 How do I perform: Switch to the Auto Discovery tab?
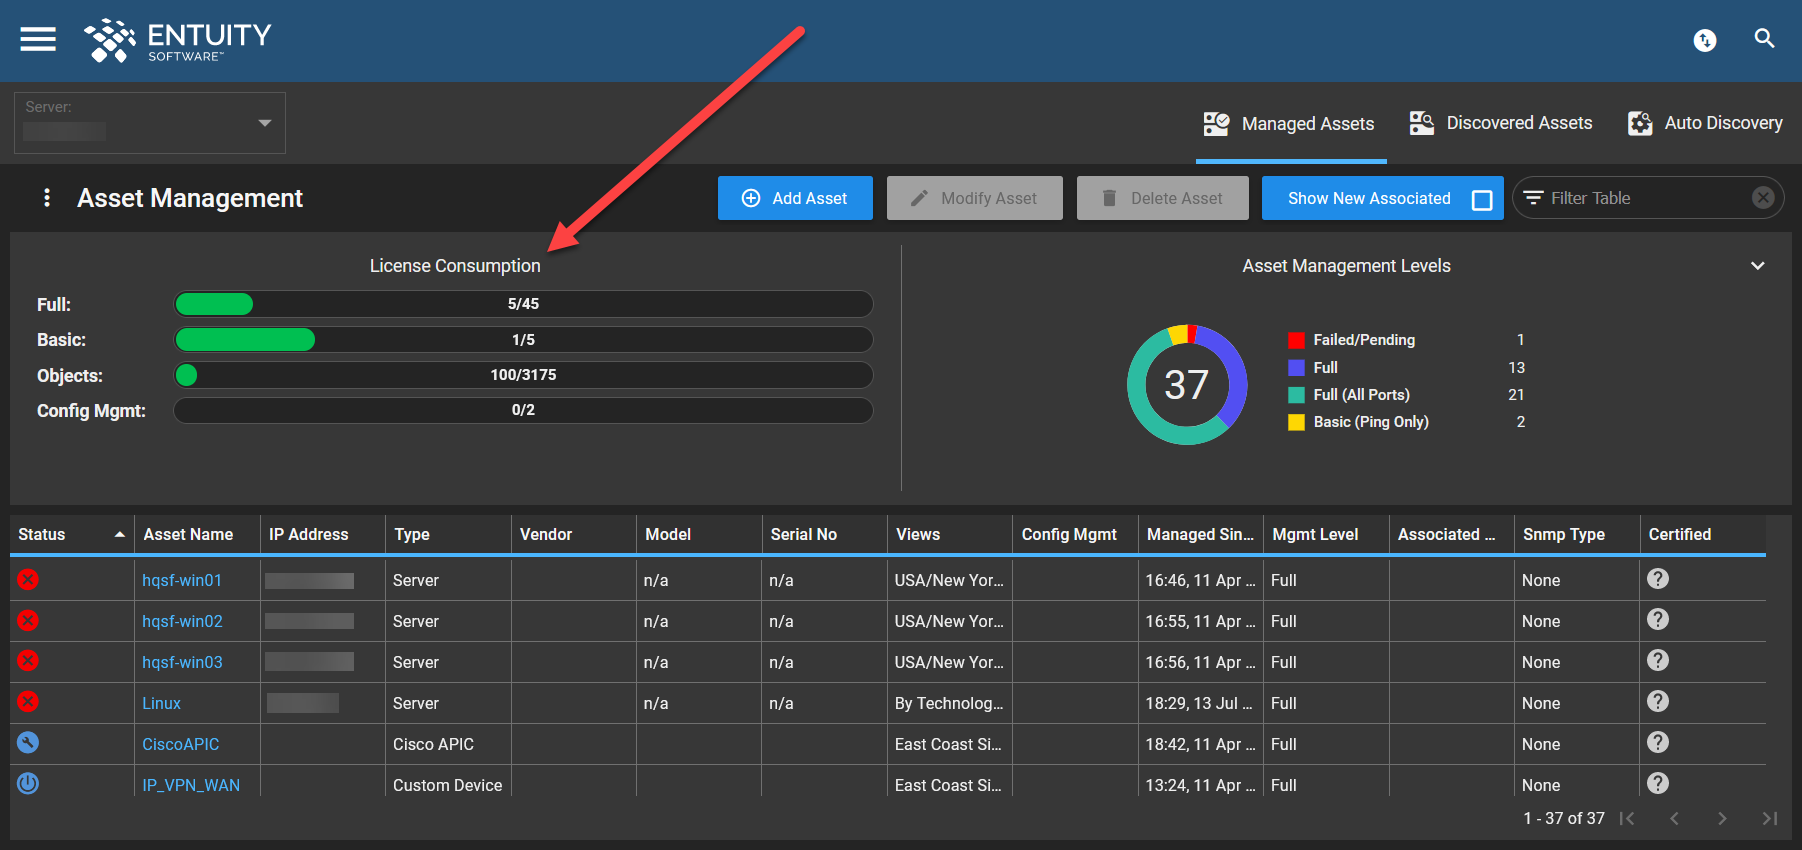(x=1705, y=123)
